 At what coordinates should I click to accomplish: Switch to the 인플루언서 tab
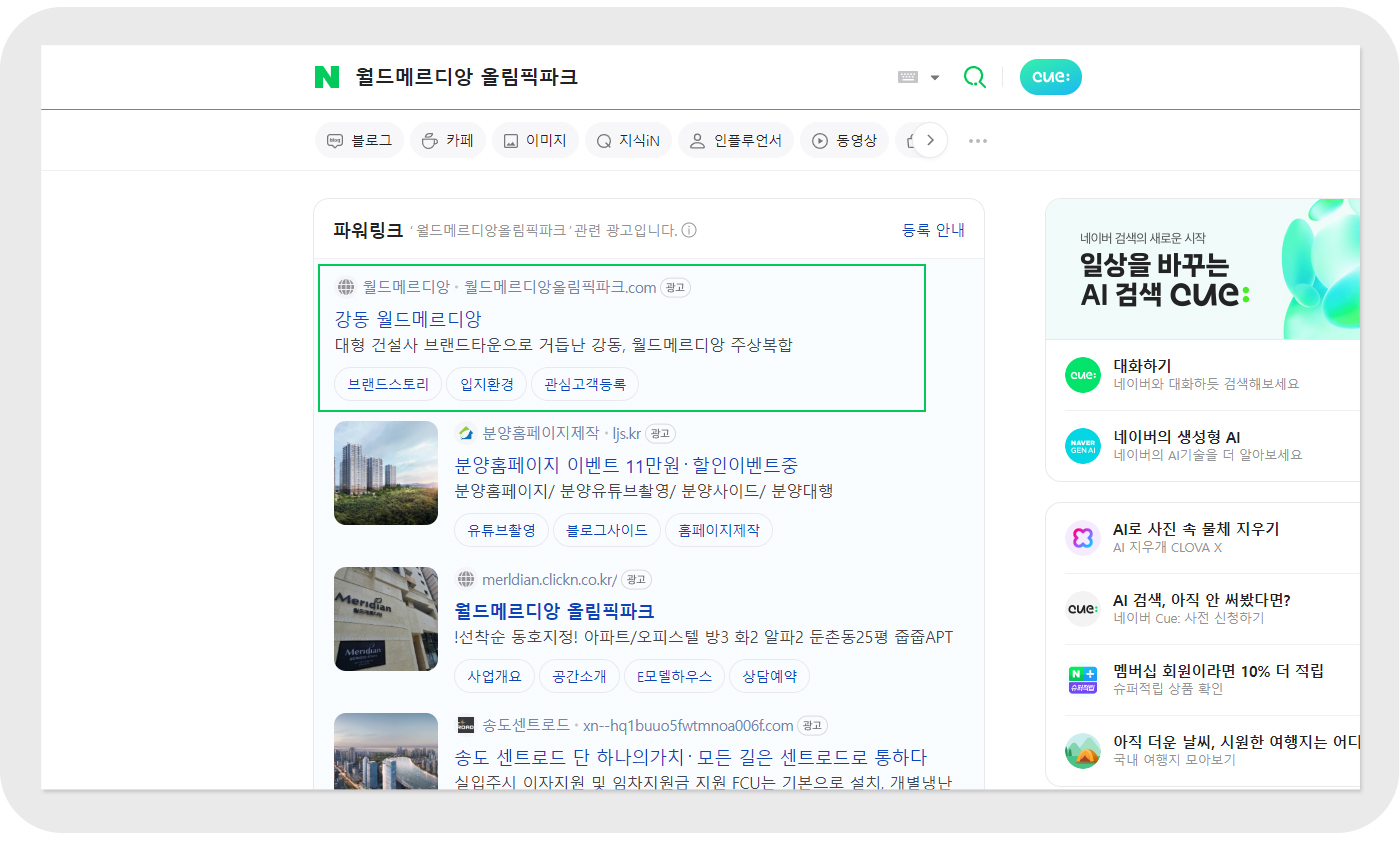tap(735, 141)
